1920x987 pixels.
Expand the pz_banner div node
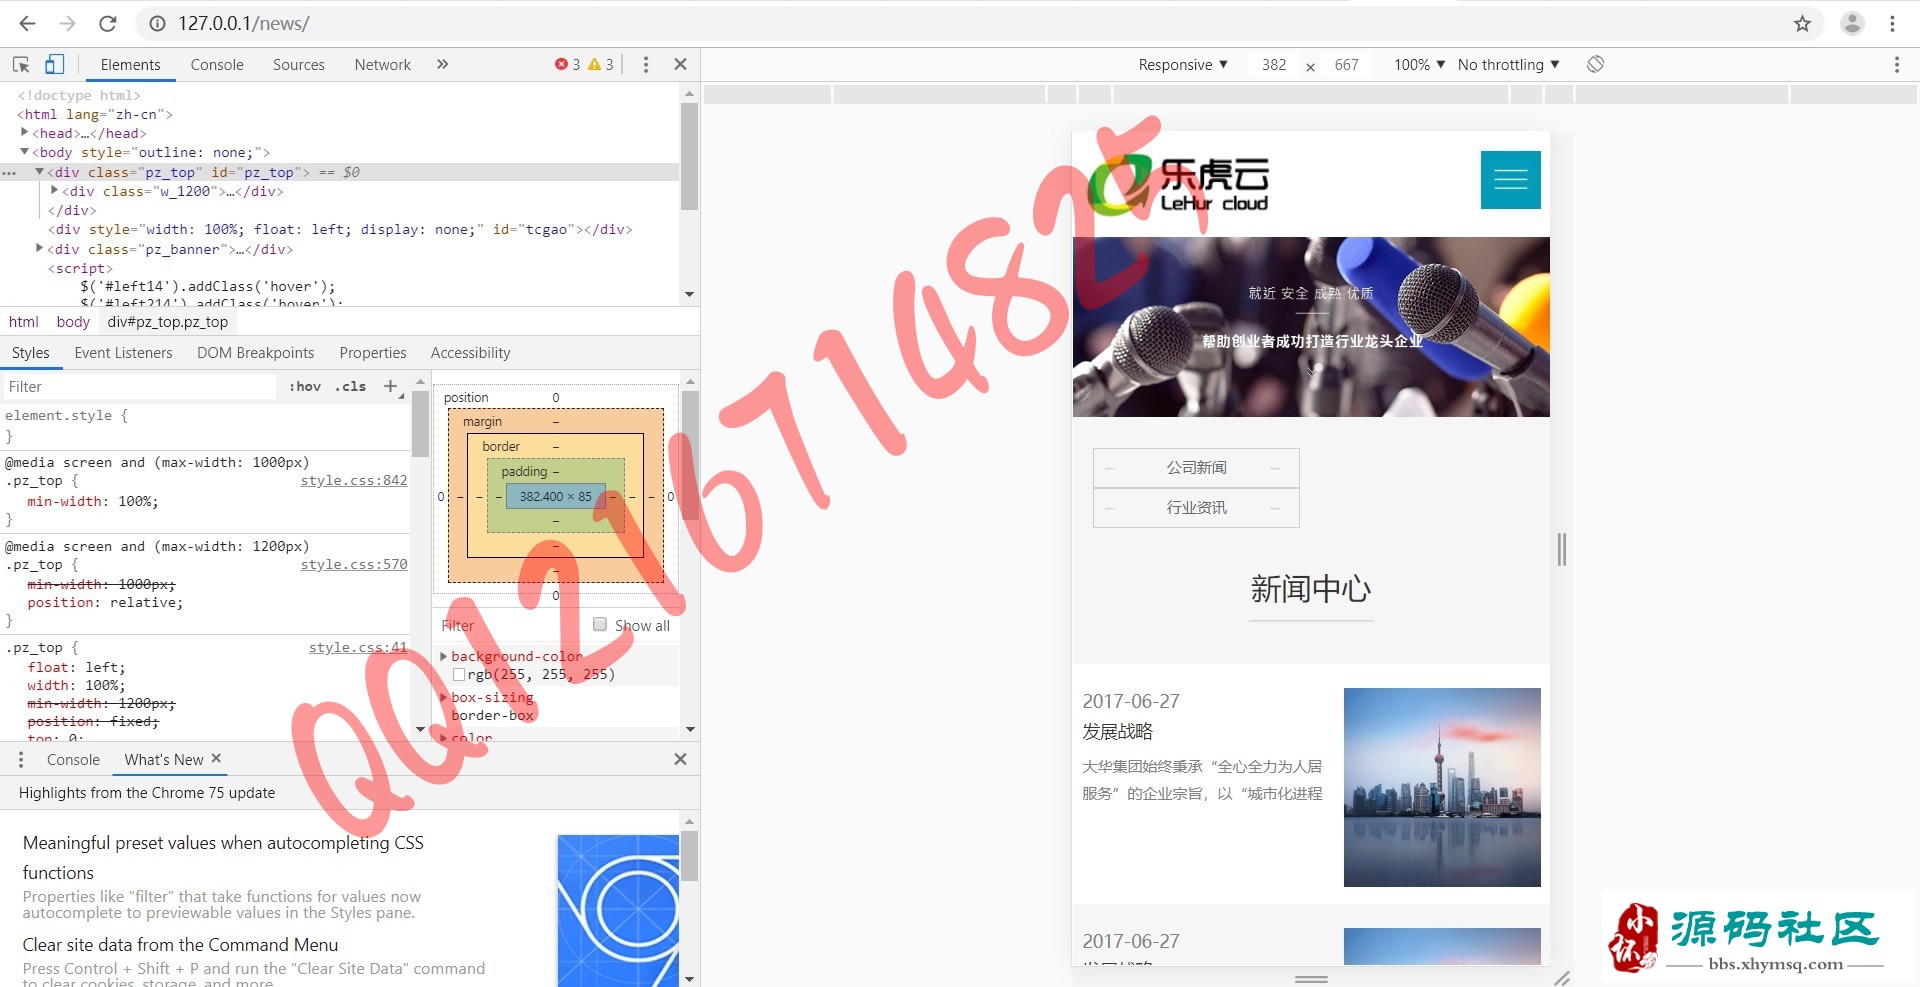point(40,248)
